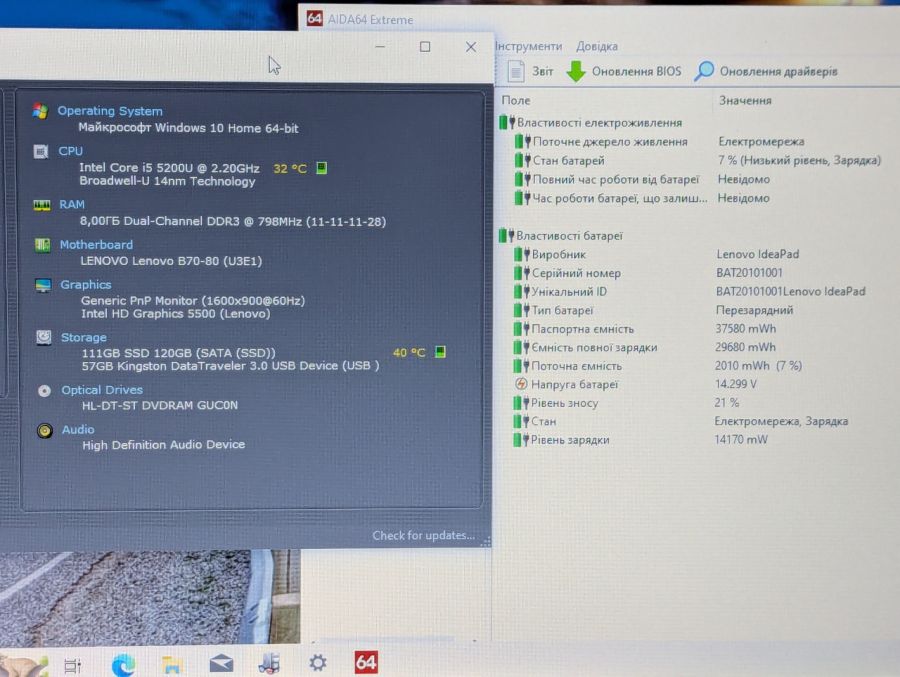Click the Оновлення драйверів magnifier icon
900x677 pixels.
(x=704, y=71)
